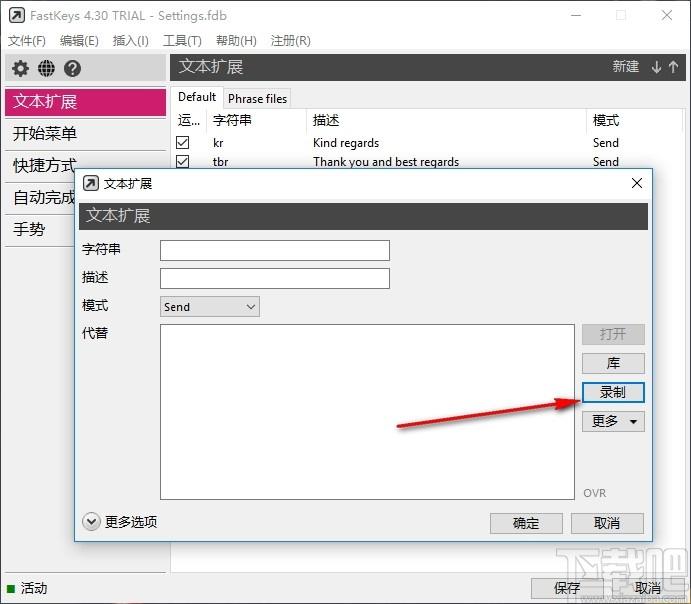Select 手势 in the sidebar
This screenshot has height=604, width=691.
40,230
